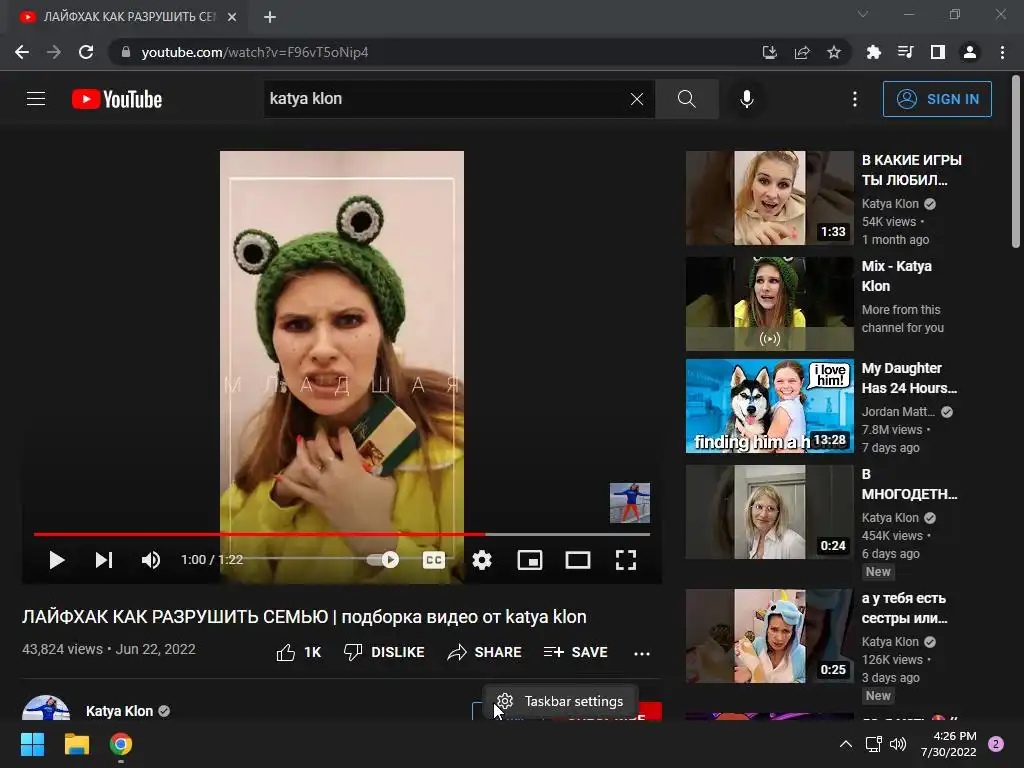This screenshot has height=768, width=1024.
Task: Skip to next video
Action: pyautogui.click(x=104, y=560)
